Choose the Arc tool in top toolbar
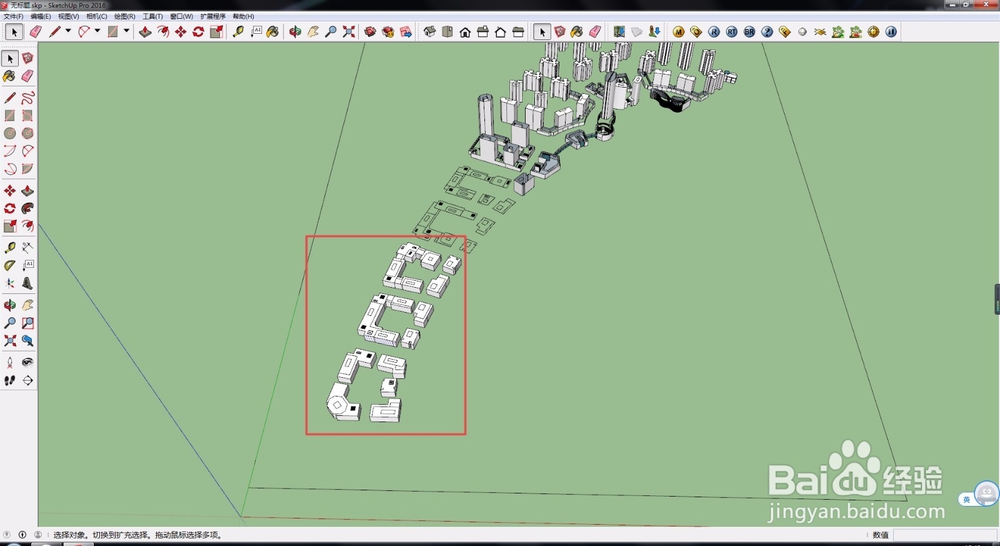Image resolution: width=1000 pixels, height=546 pixels. pyautogui.click(x=84, y=31)
